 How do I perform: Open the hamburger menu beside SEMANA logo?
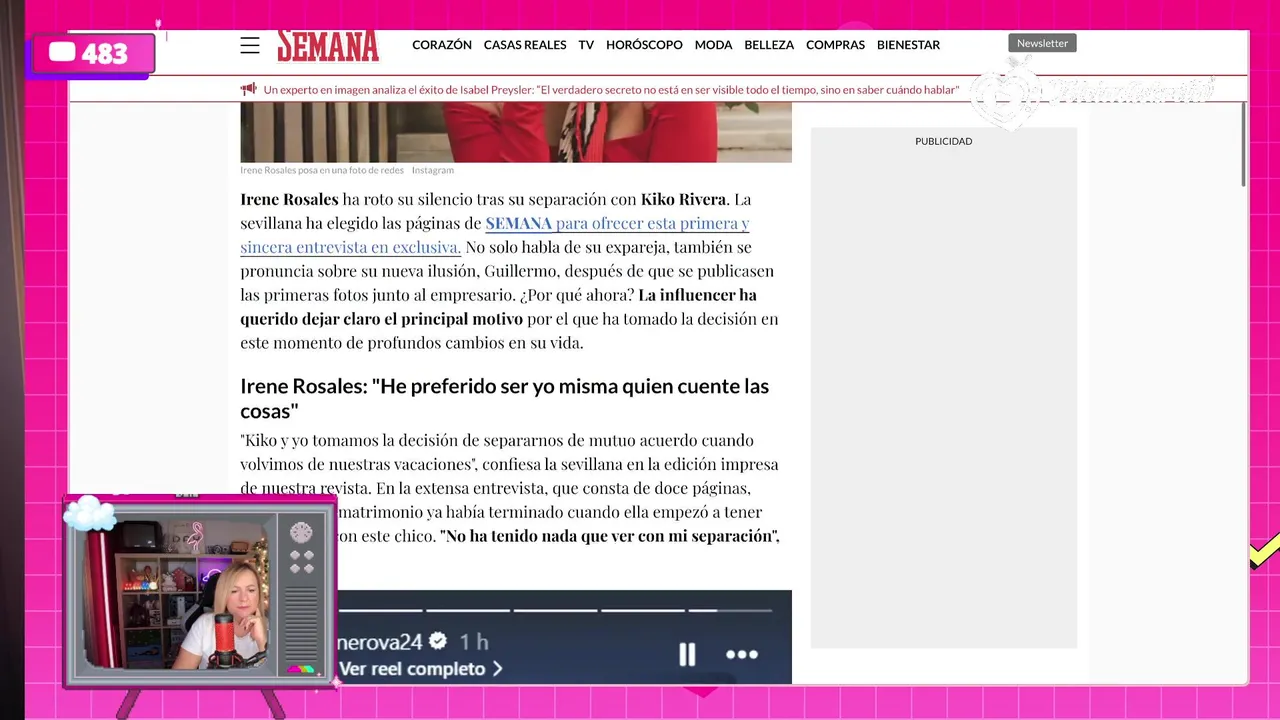tap(250, 45)
